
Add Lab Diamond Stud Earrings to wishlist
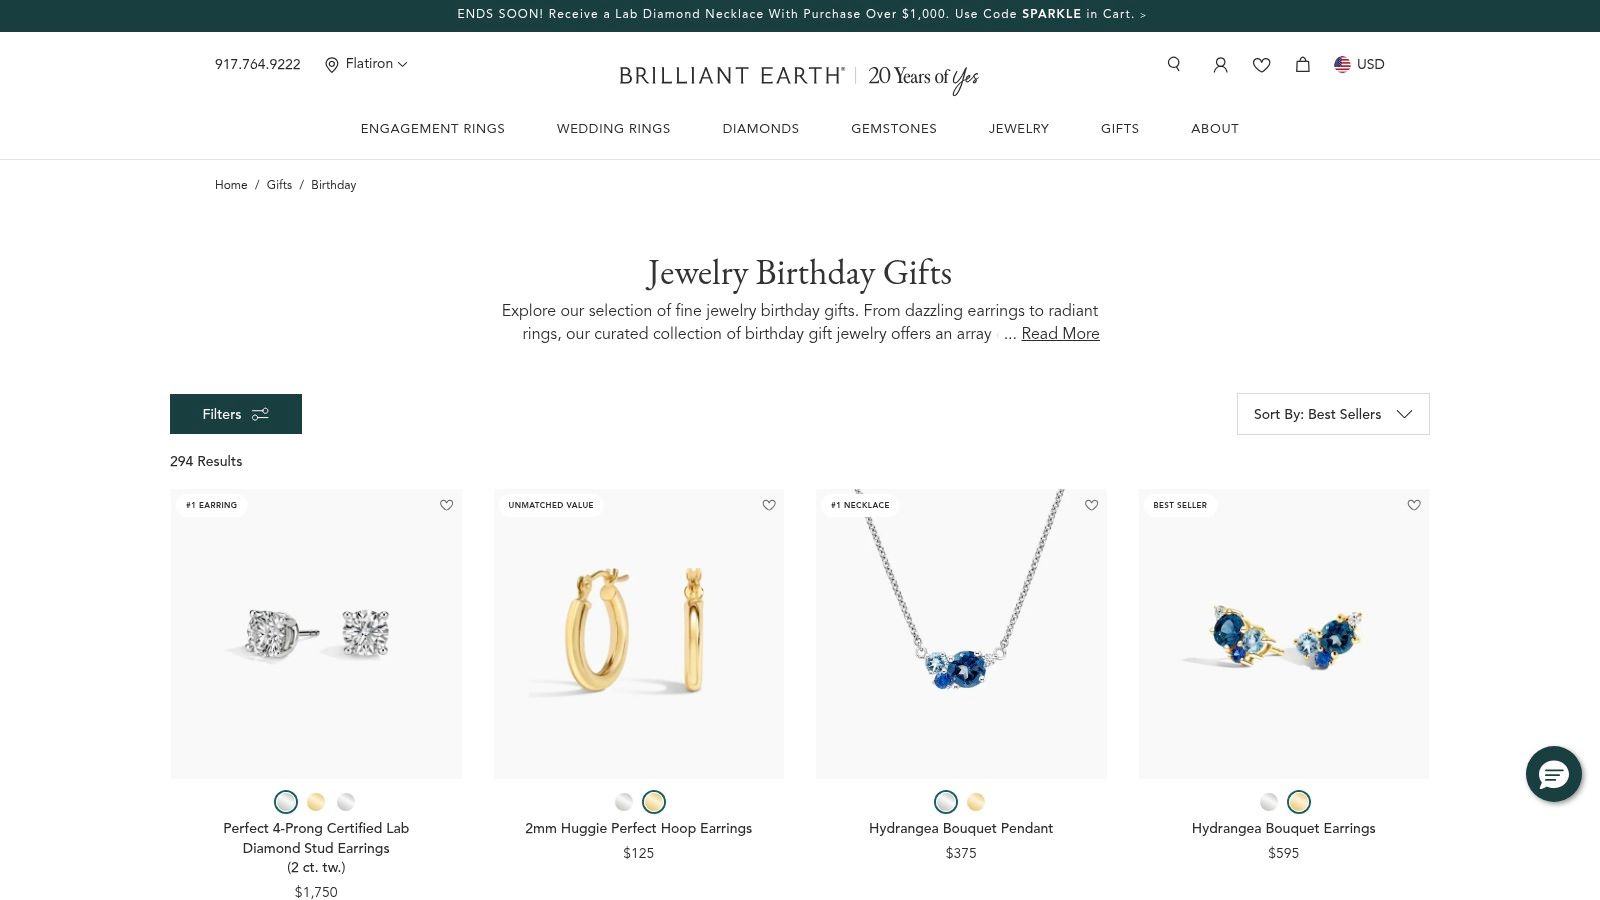[x=447, y=505]
